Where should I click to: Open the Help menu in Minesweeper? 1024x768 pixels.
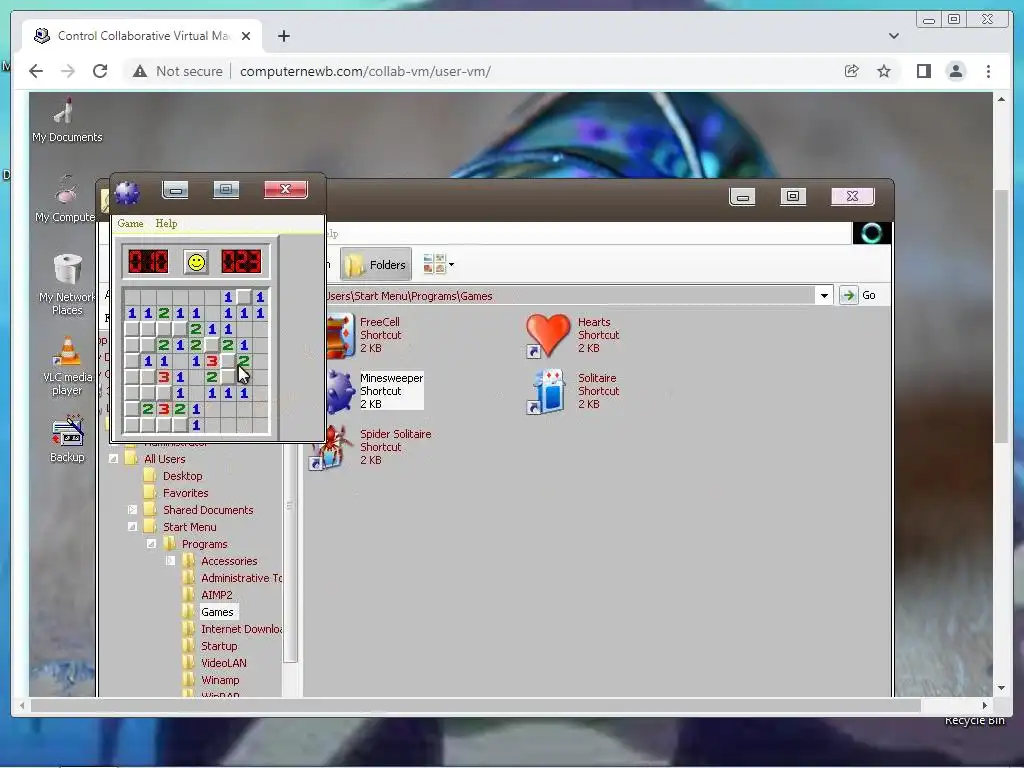tap(166, 223)
